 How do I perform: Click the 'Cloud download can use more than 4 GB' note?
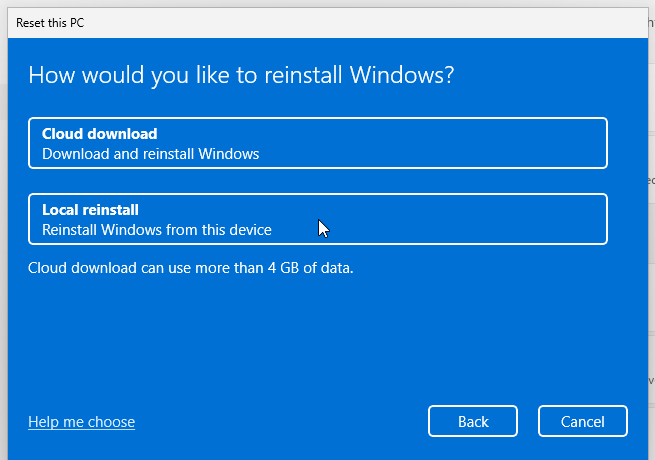point(190,268)
